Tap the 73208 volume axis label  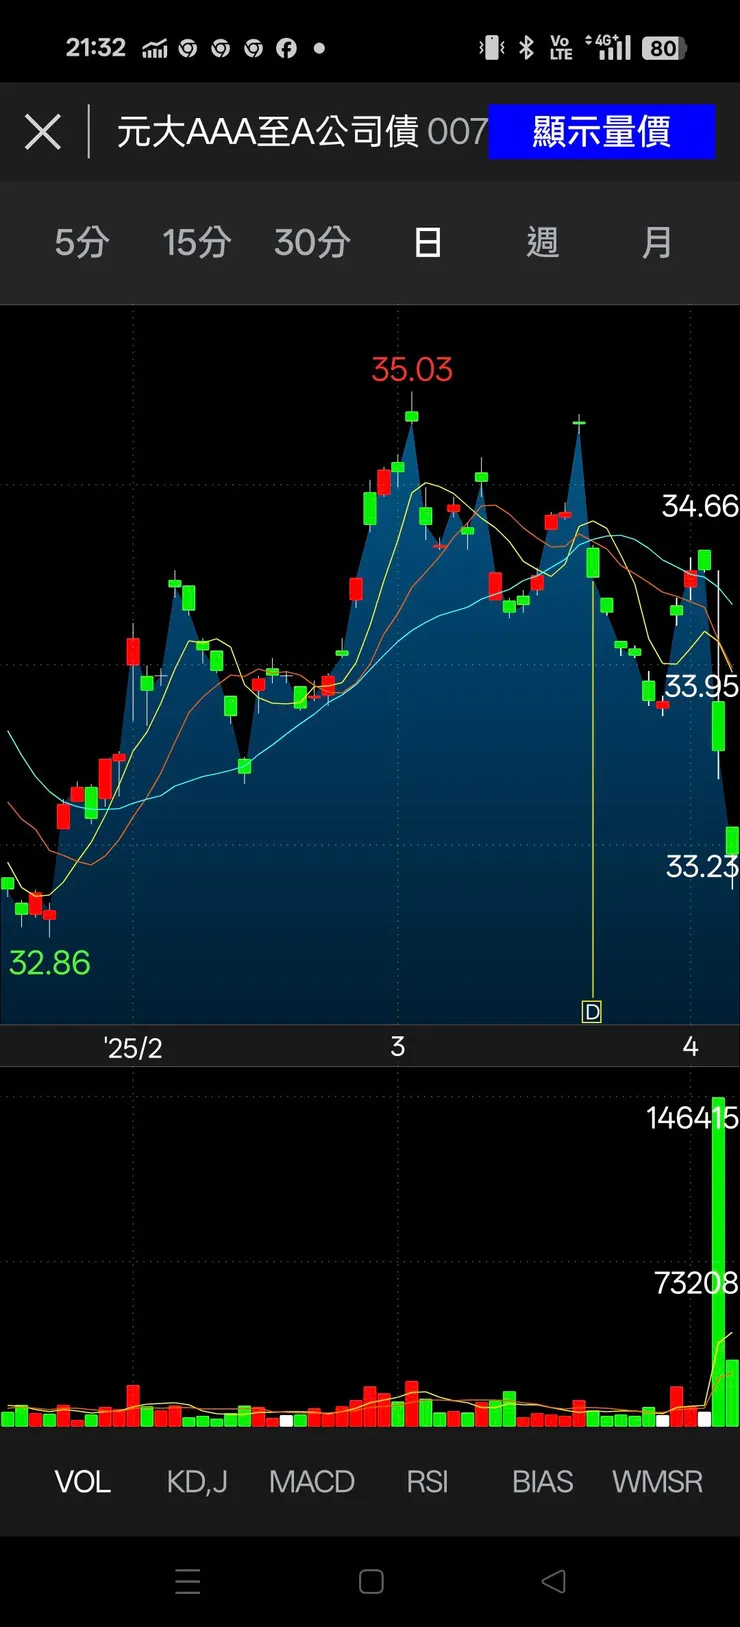(696, 1282)
